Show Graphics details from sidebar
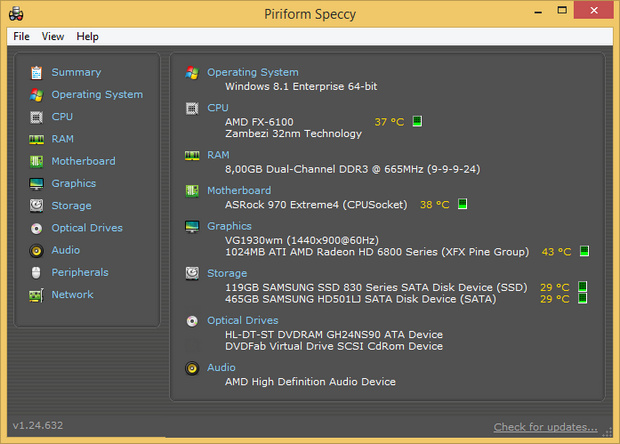 tap(74, 183)
